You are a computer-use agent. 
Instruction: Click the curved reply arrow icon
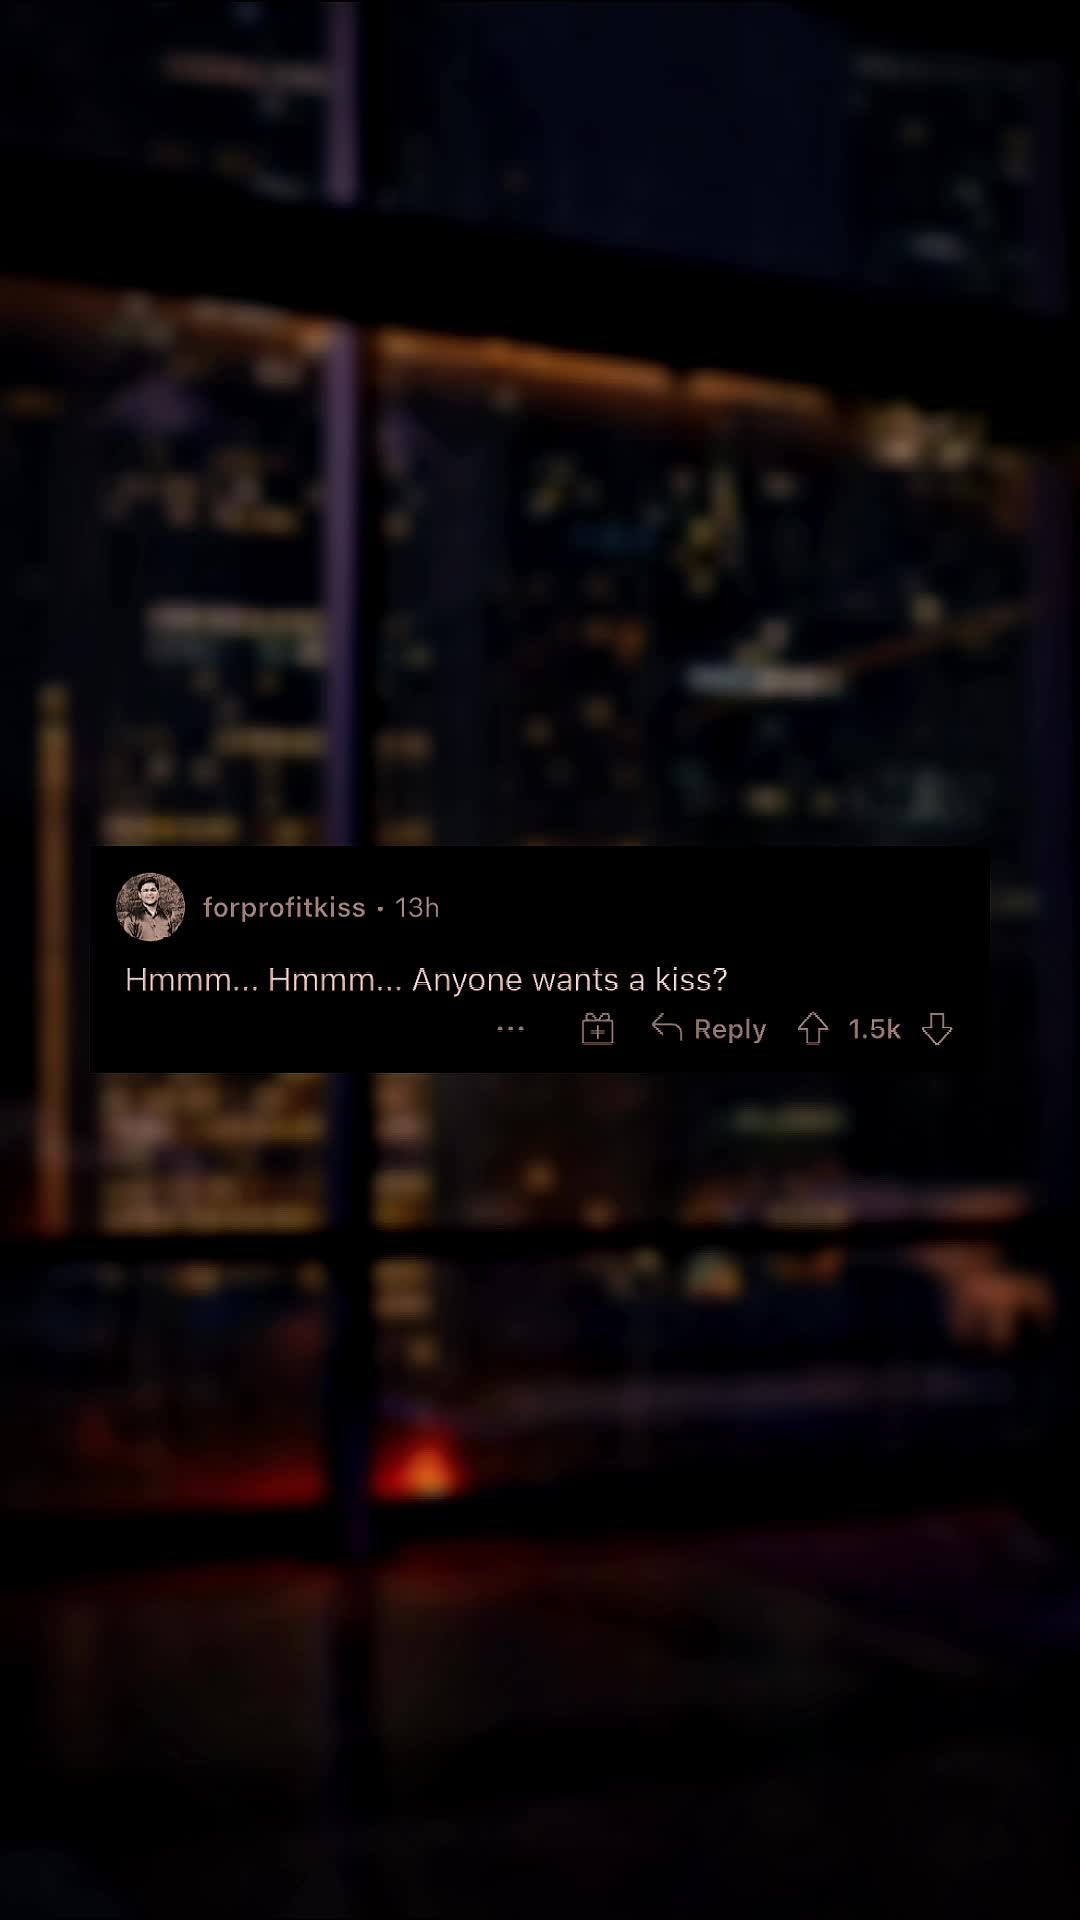(667, 1027)
